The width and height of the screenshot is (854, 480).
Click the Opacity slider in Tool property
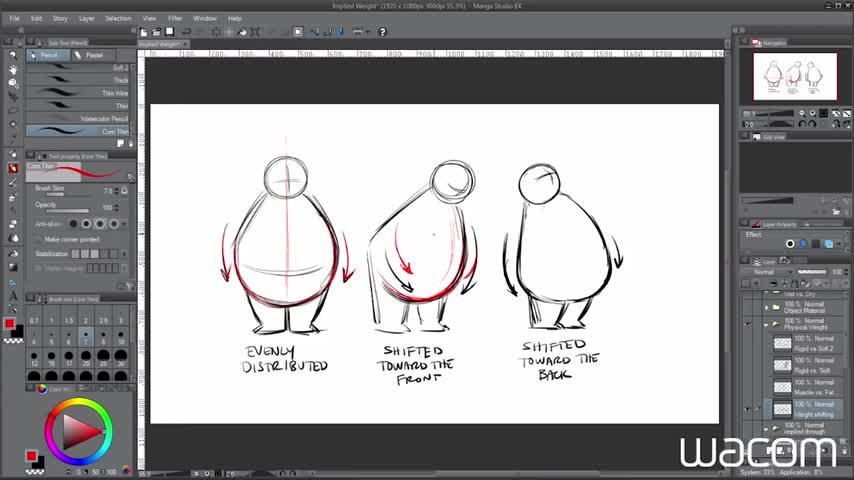click(68, 211)
